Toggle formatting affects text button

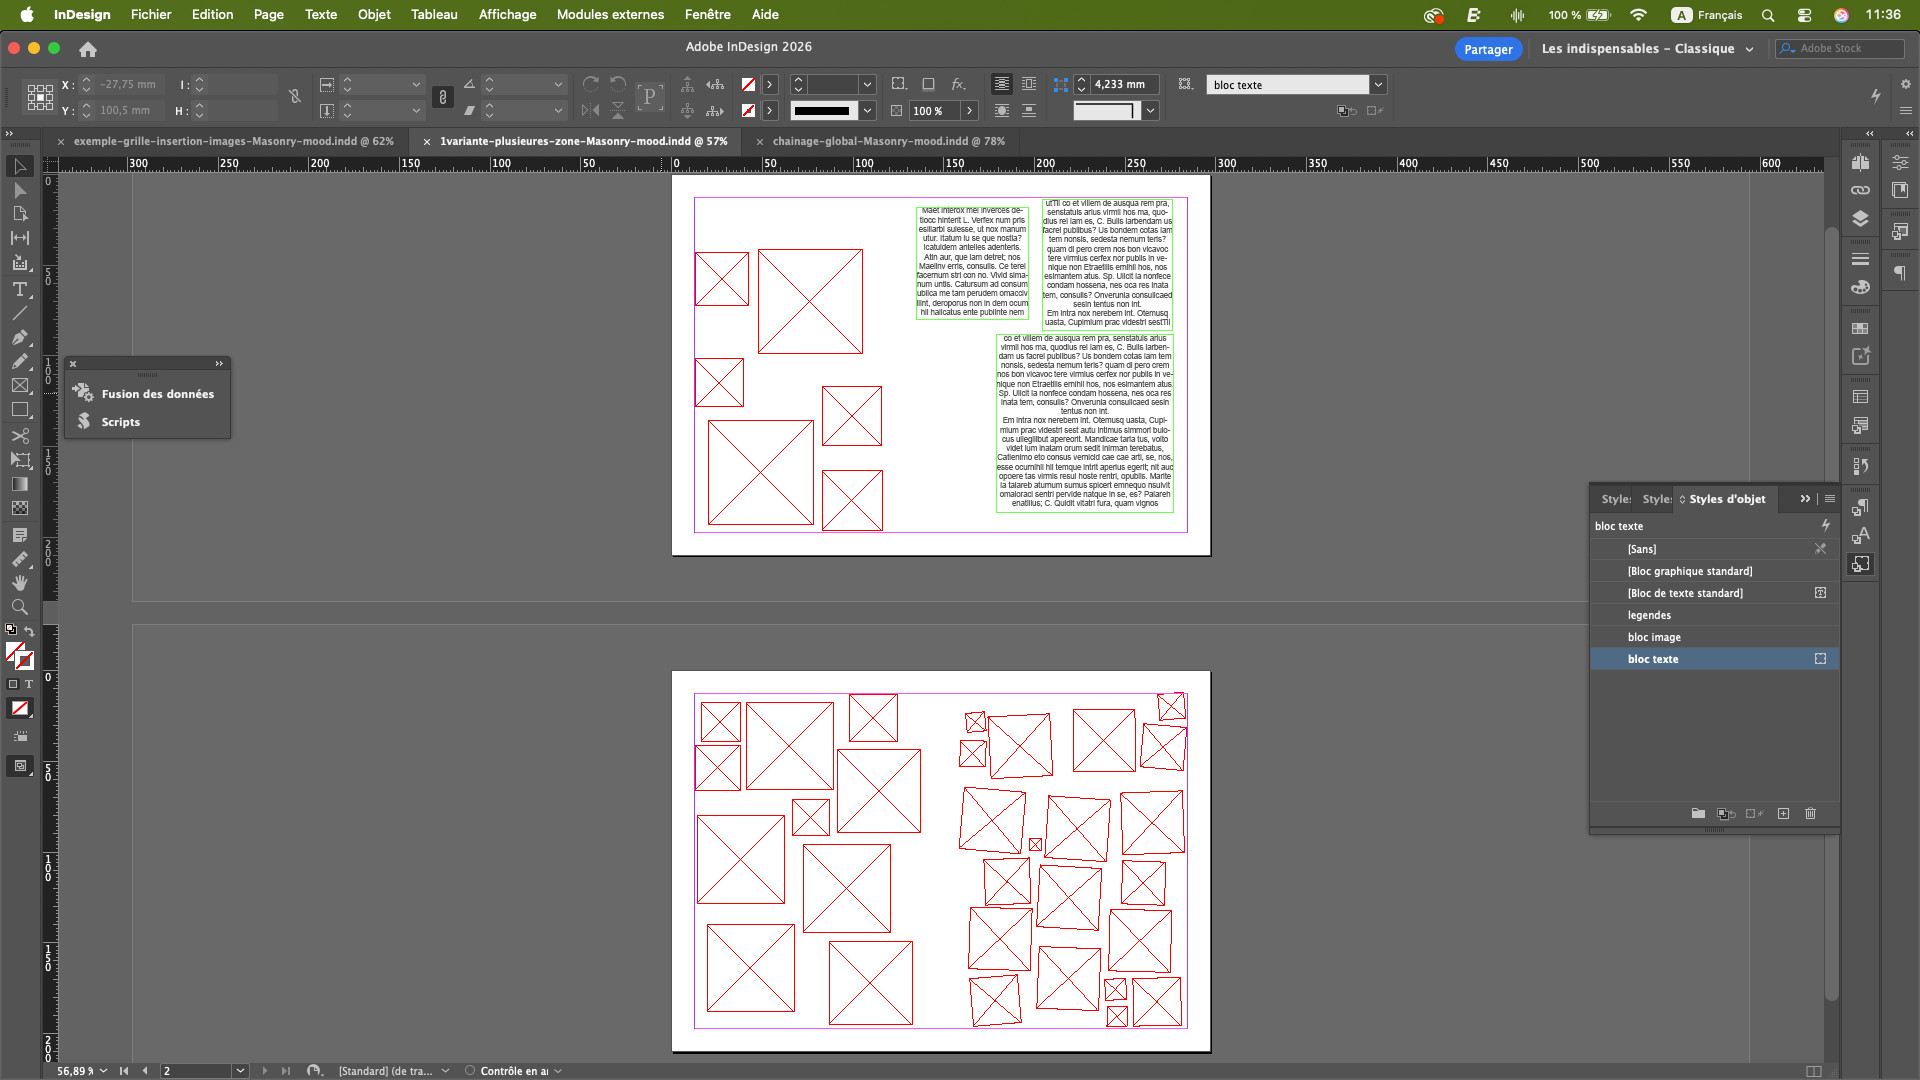29,685
